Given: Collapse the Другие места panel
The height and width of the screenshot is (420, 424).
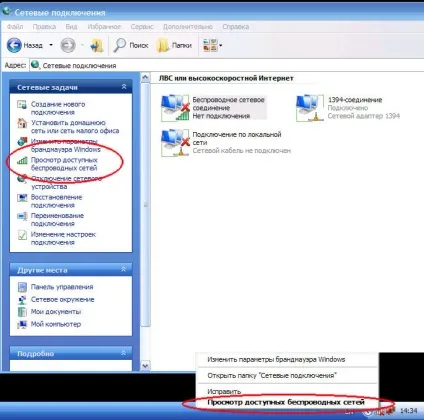Looking at the screenshot, I should coord(123,269).
